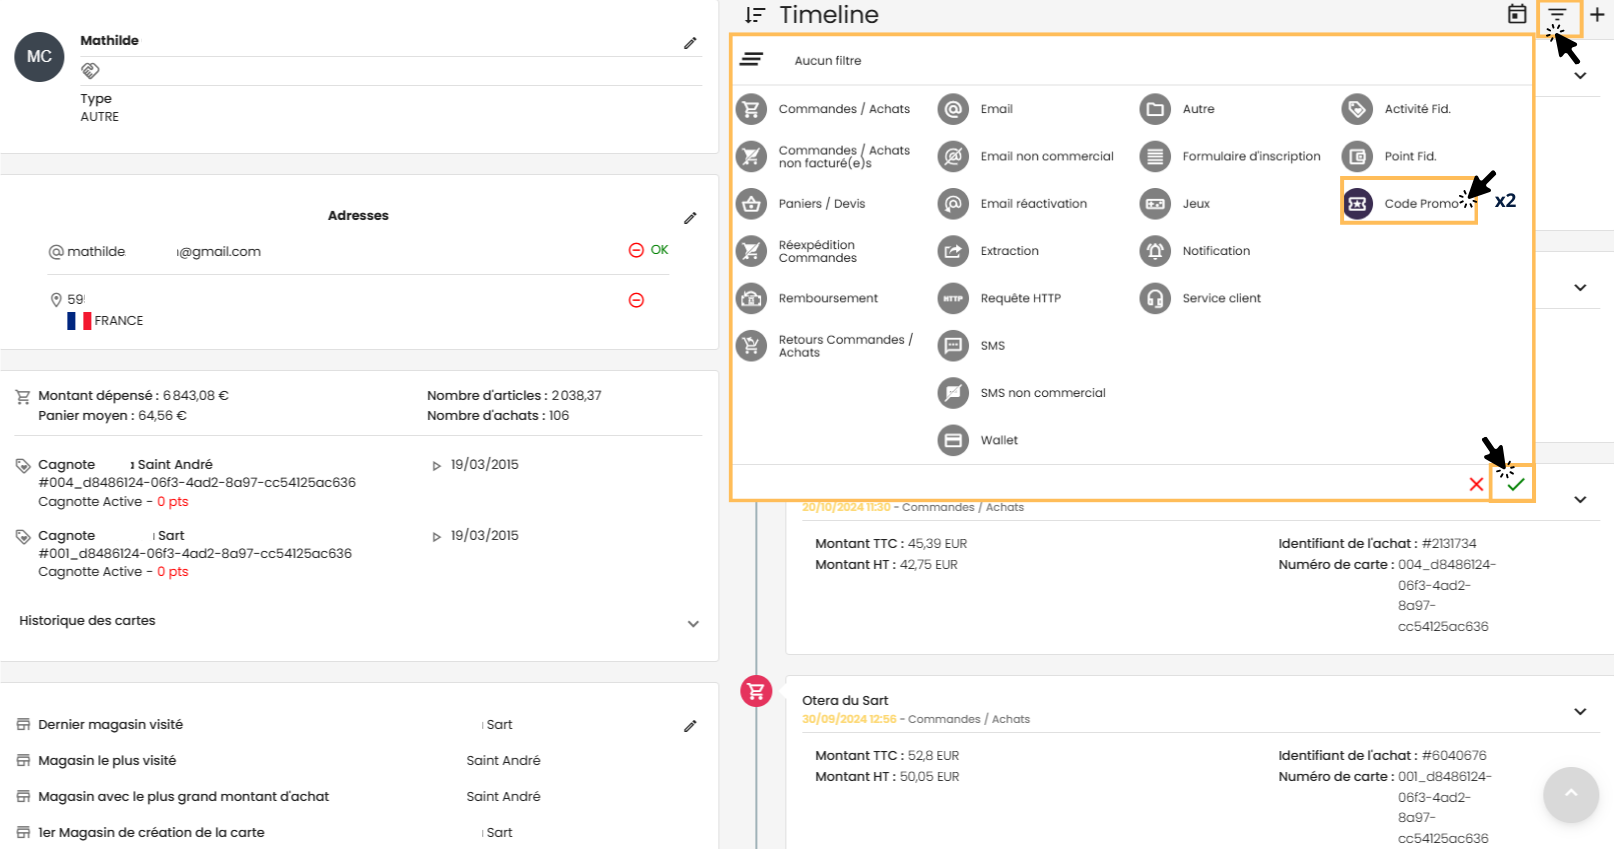Select the Service client headset filter
Image resolution: width=1614 pixels, height=849 pixels.
(1155, 298)
